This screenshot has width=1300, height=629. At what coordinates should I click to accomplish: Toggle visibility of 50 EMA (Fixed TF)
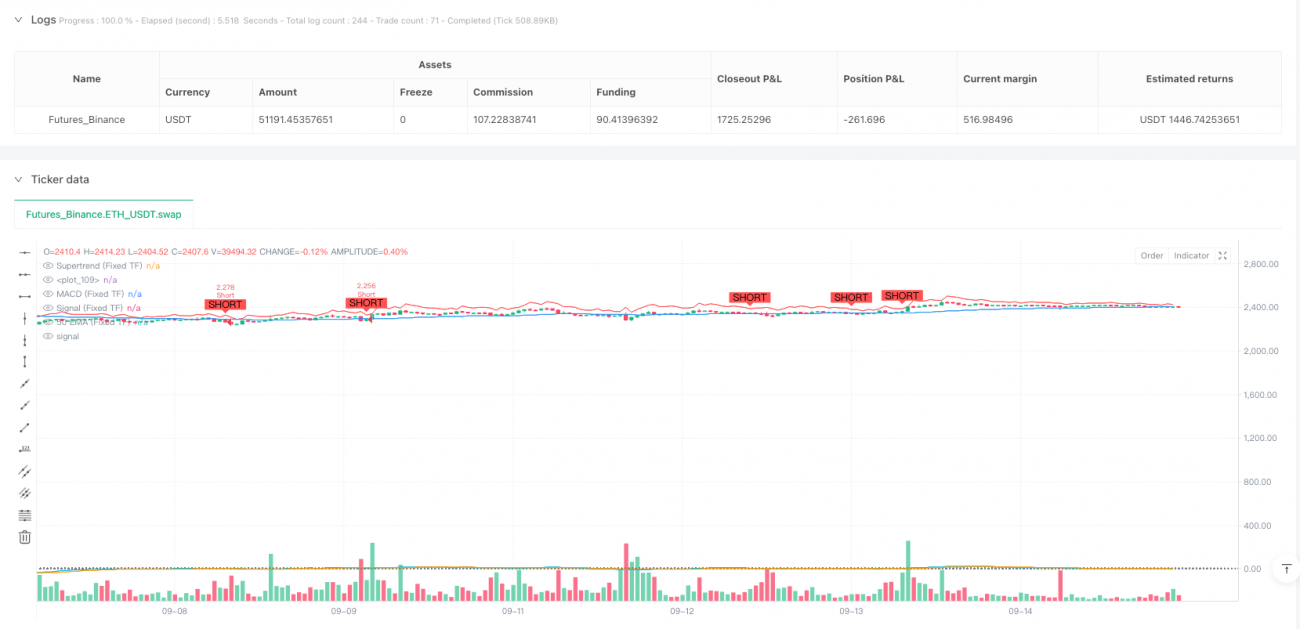click(x=47, y=322)
